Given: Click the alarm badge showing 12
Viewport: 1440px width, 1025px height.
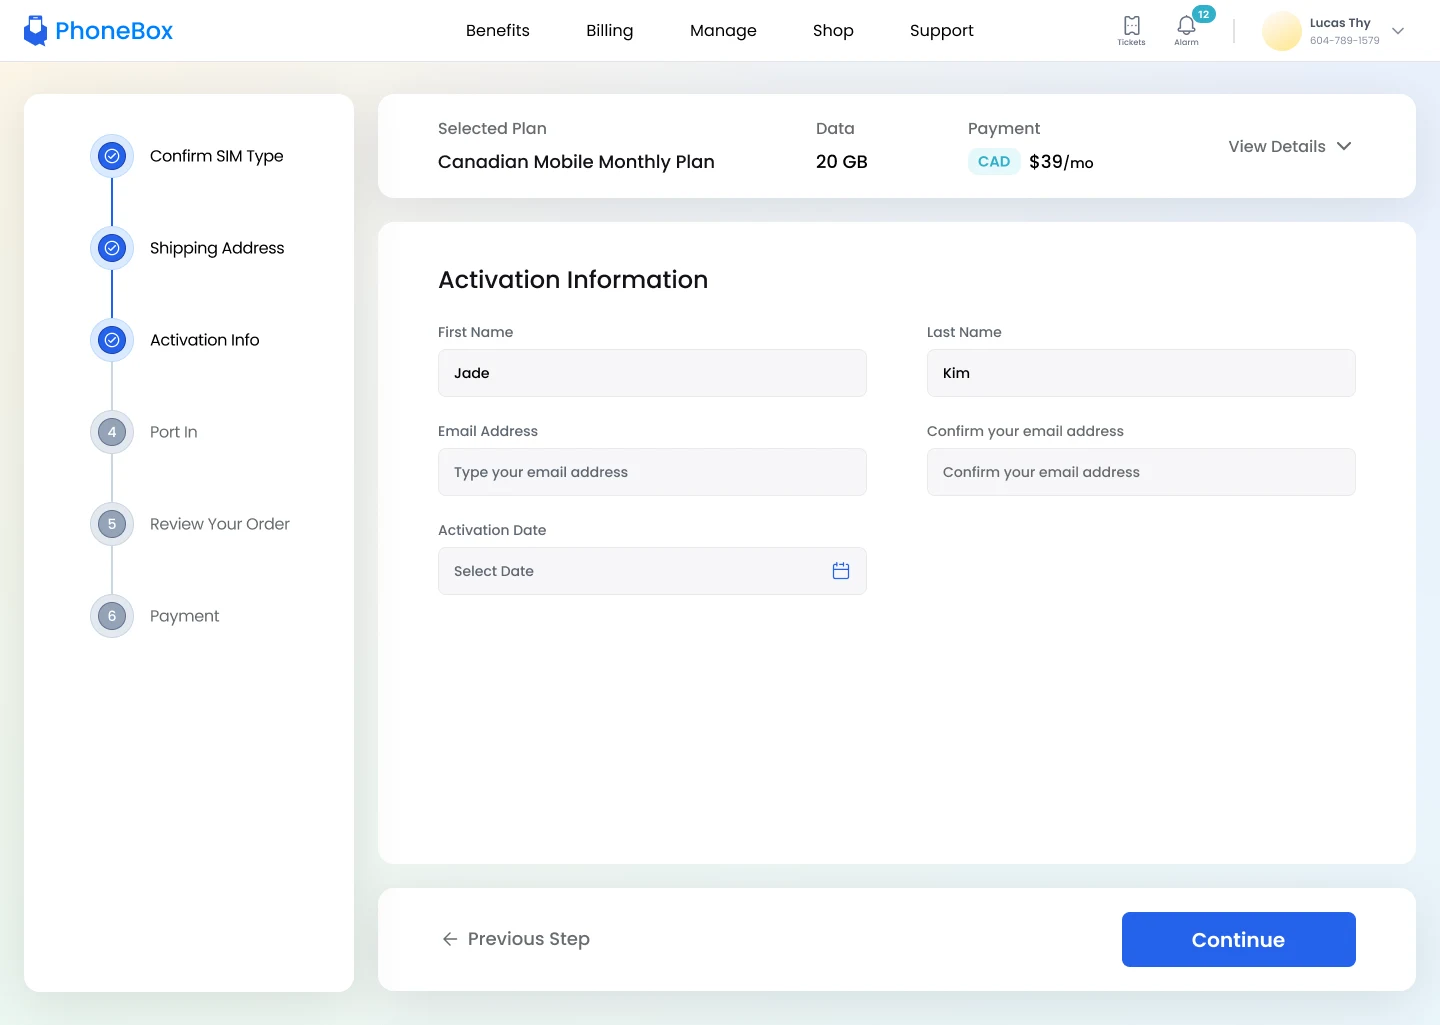Looking at the screenshot, I should click(x=1204, y=14).
